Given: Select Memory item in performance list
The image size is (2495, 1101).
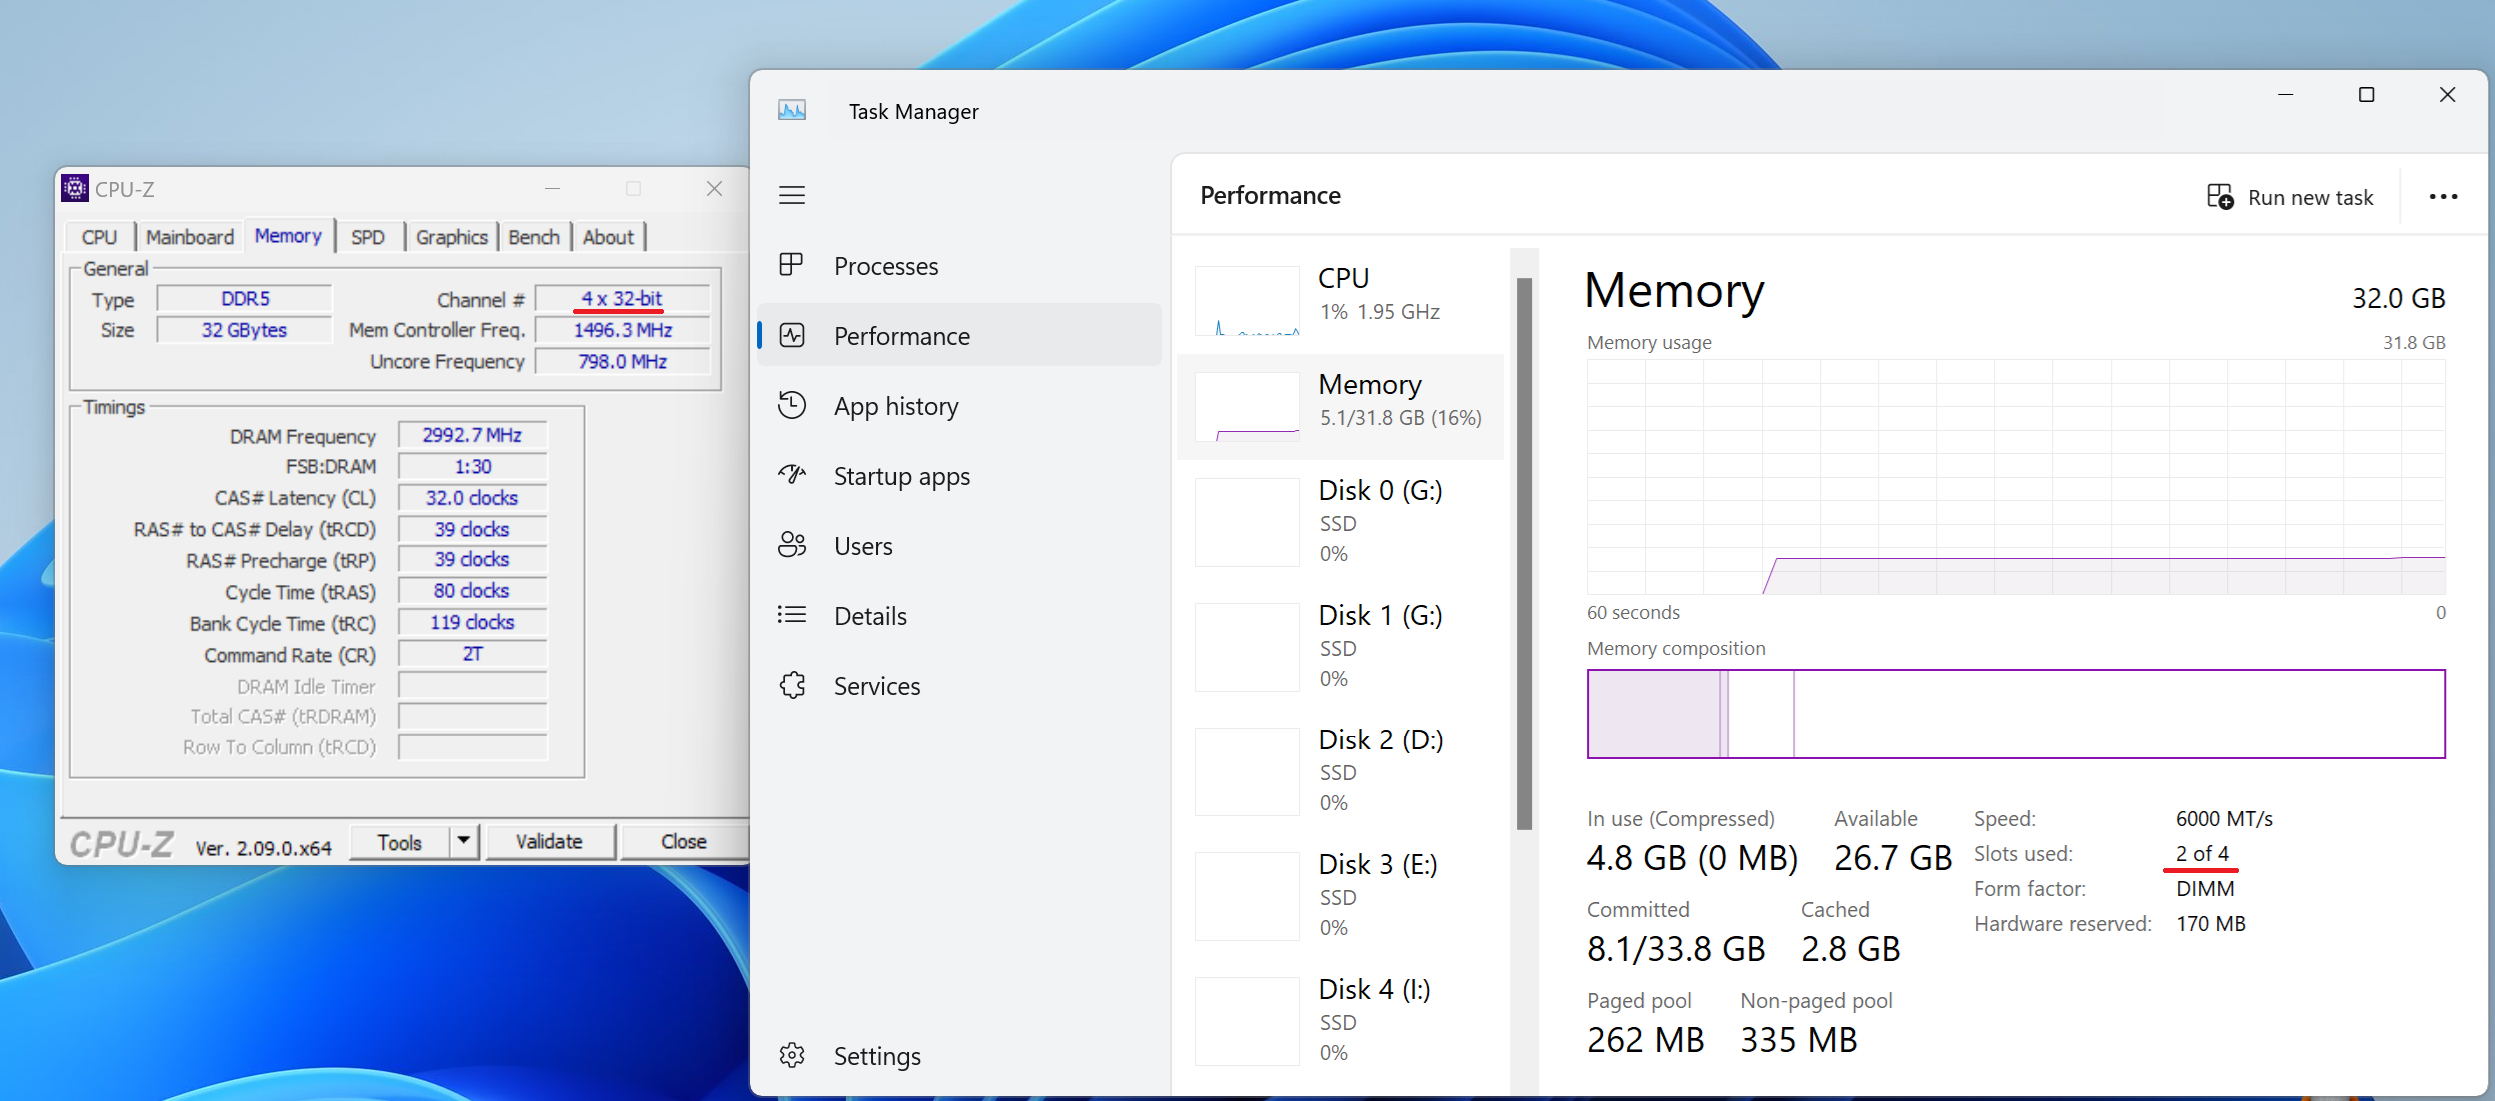Looking at the screenshot, I should click(1341, 406).
